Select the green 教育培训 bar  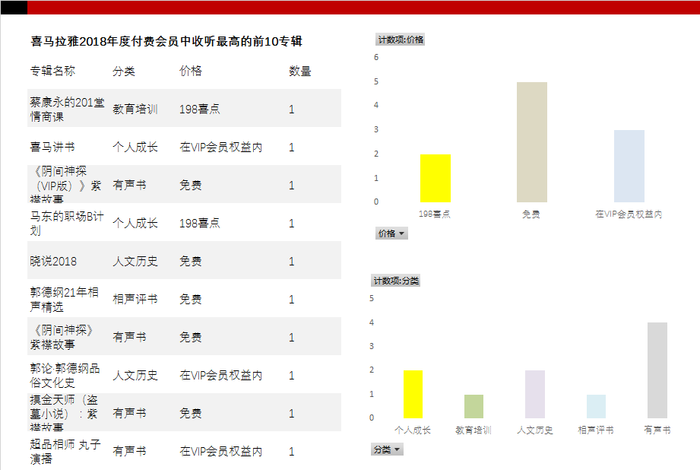pyautogui.click(x=474, y=406)
